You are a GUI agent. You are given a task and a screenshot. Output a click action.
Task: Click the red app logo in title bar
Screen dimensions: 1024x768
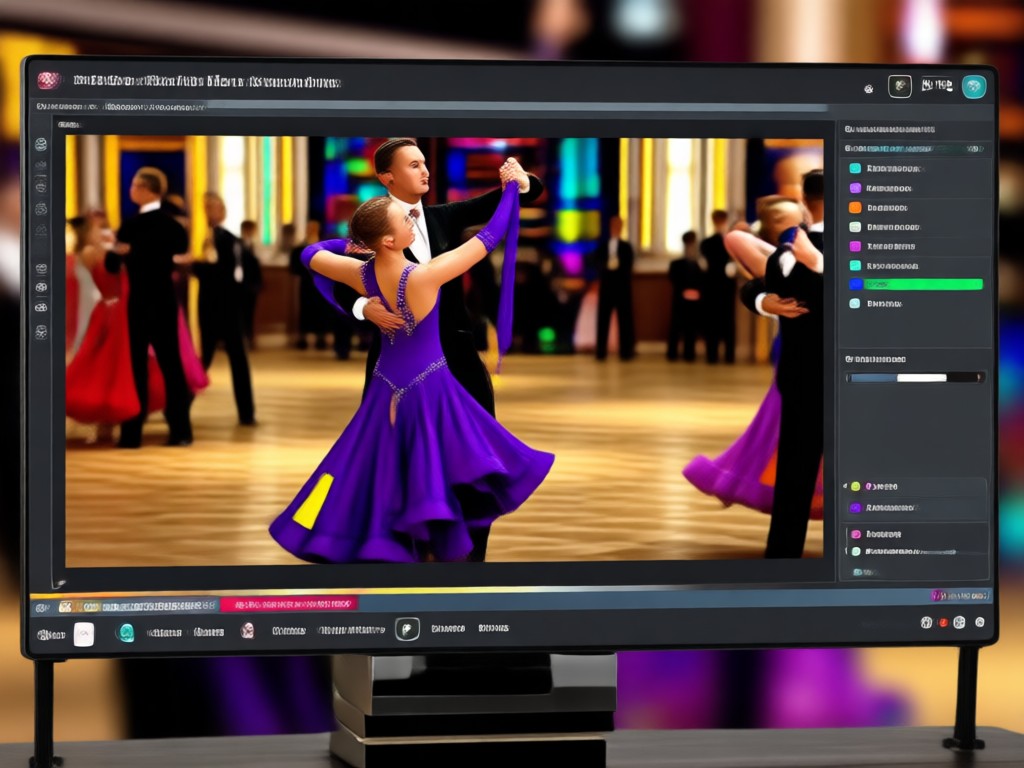click(48, 80)
